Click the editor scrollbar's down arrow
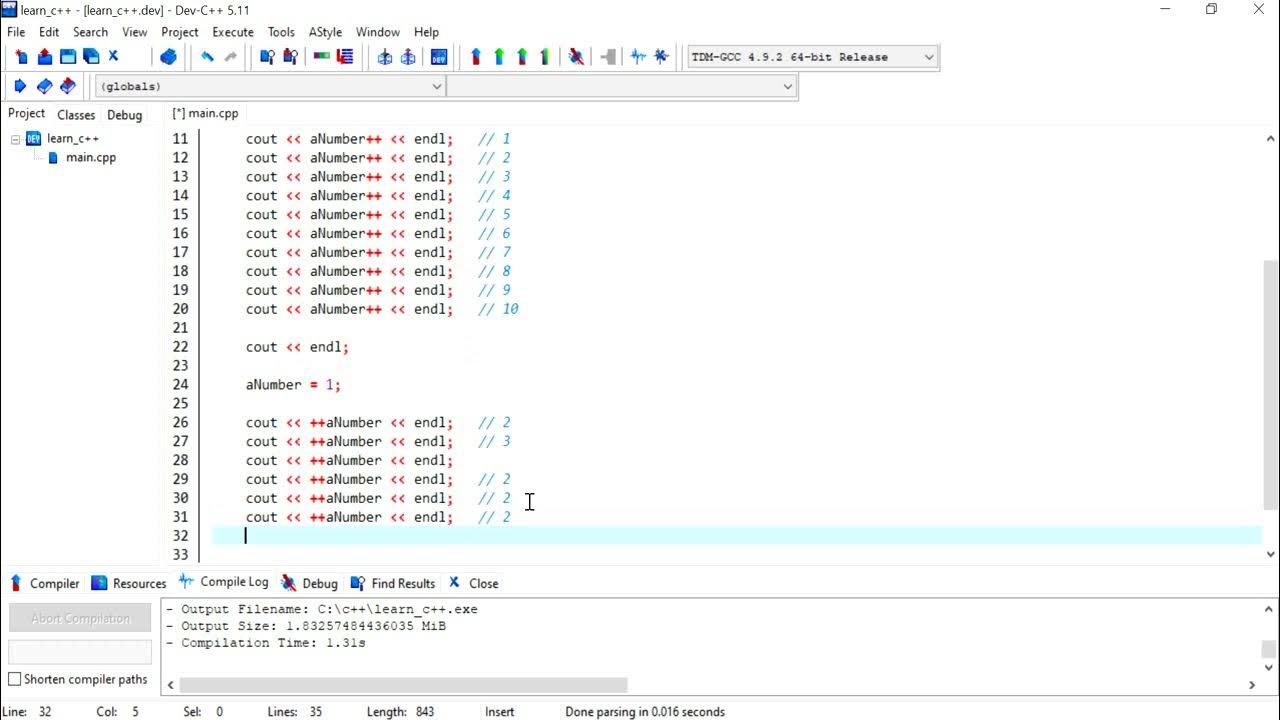The height and width of the screenshot is (720, 1280). [1271, 554]
